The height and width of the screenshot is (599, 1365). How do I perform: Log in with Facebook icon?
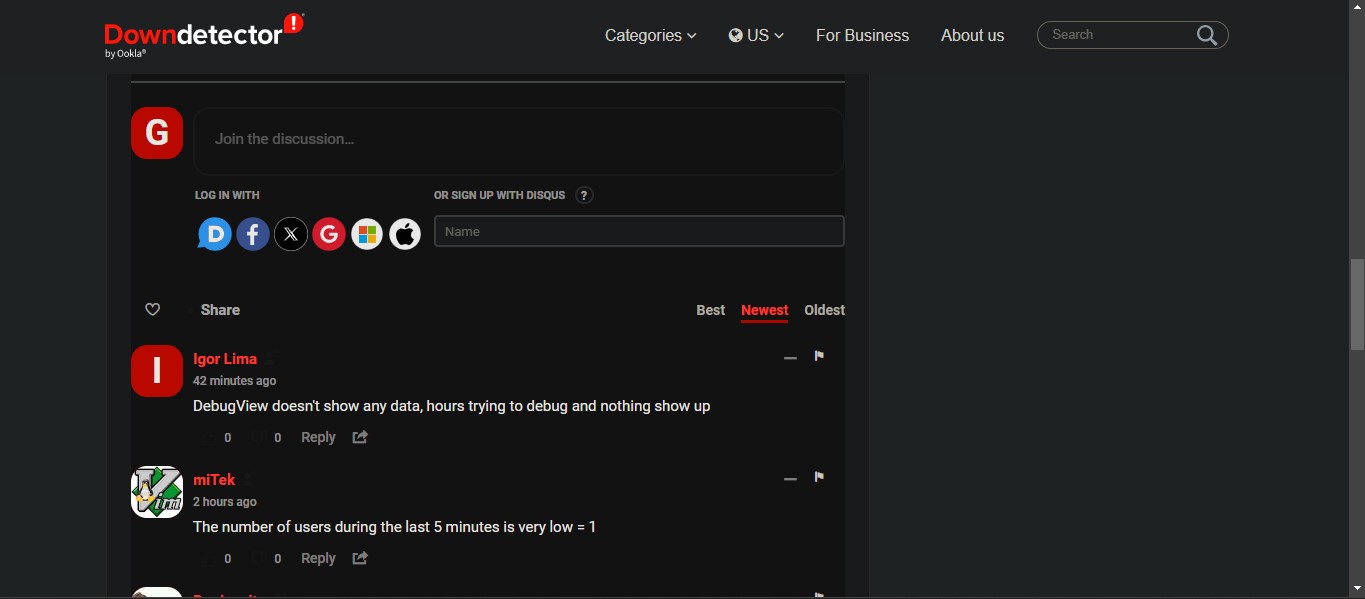click(x=253, y=234)
